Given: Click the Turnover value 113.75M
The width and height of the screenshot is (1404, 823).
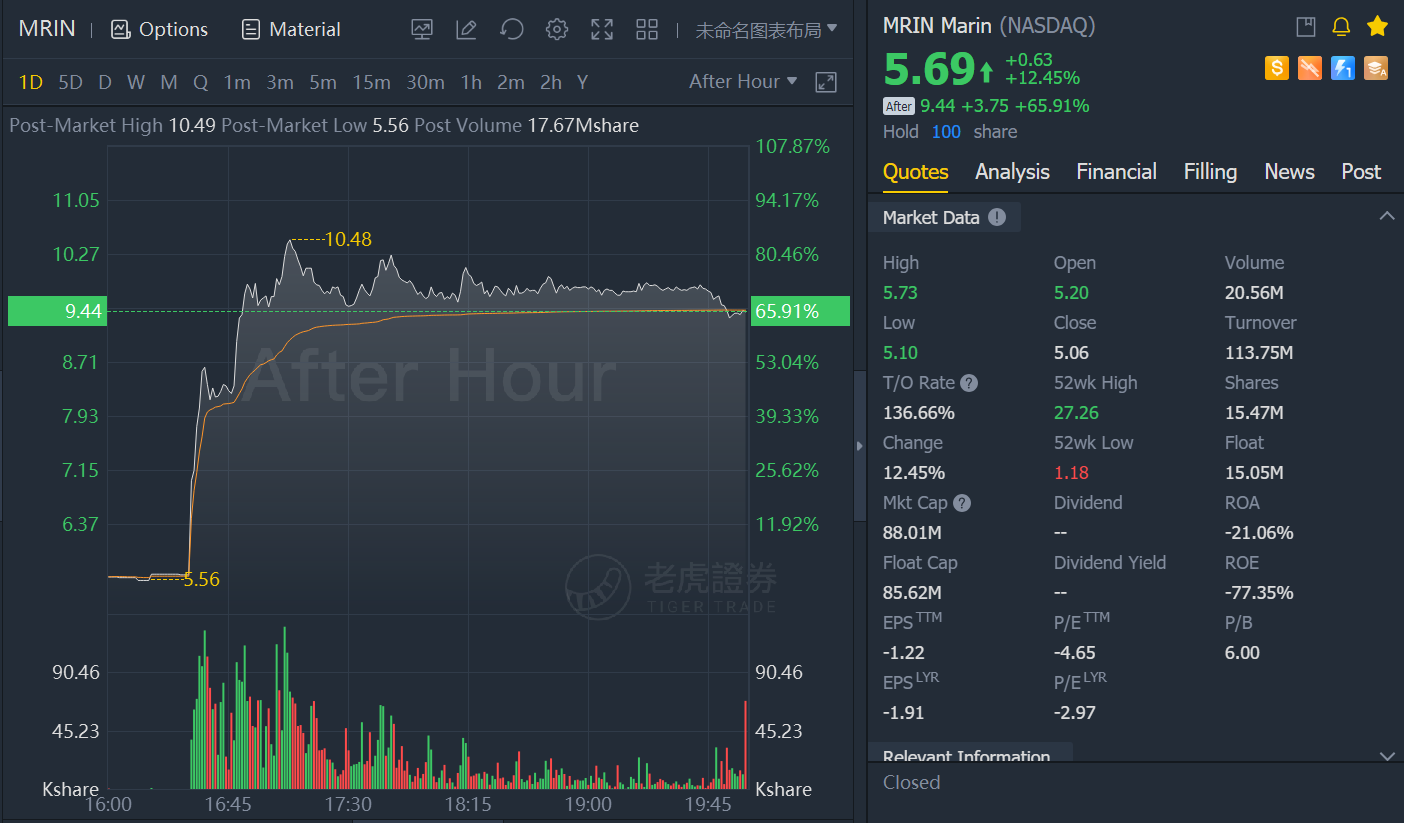Looking at the screenshot, I should 1259,353.
